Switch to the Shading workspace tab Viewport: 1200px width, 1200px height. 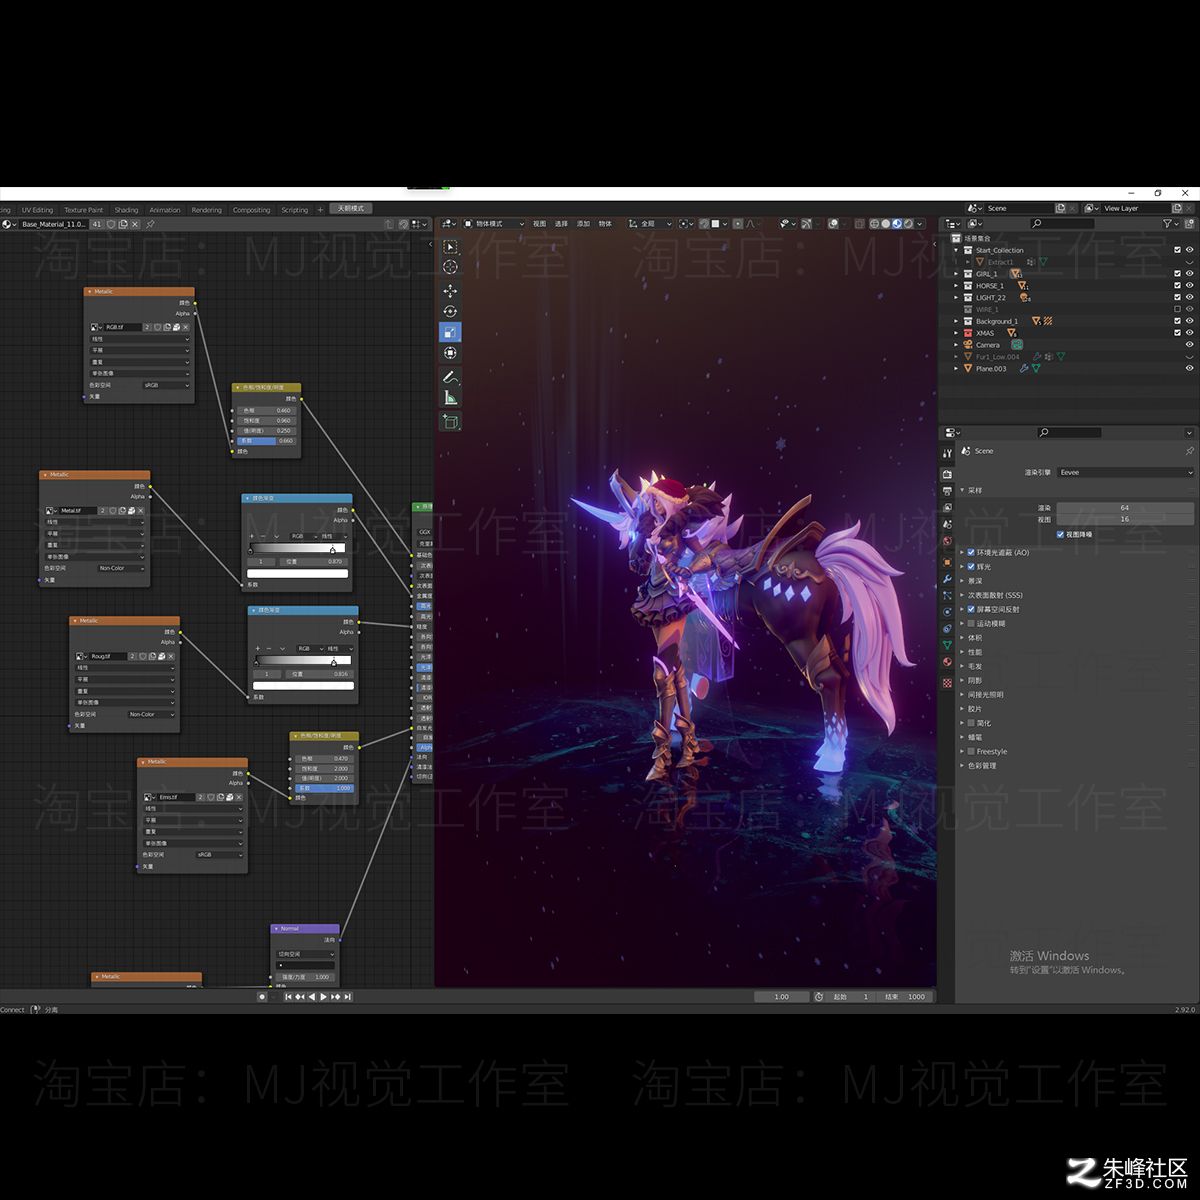click(126, 210)
